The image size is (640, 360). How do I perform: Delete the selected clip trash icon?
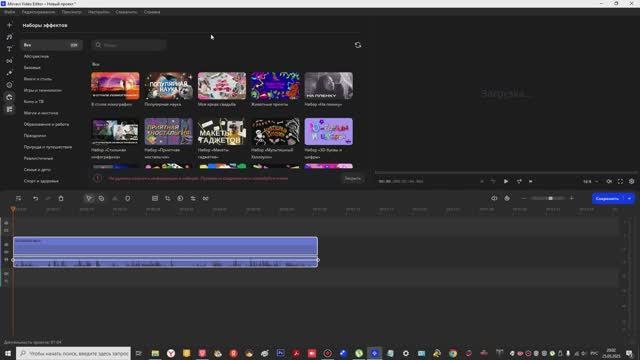click(x=61, y=198)
